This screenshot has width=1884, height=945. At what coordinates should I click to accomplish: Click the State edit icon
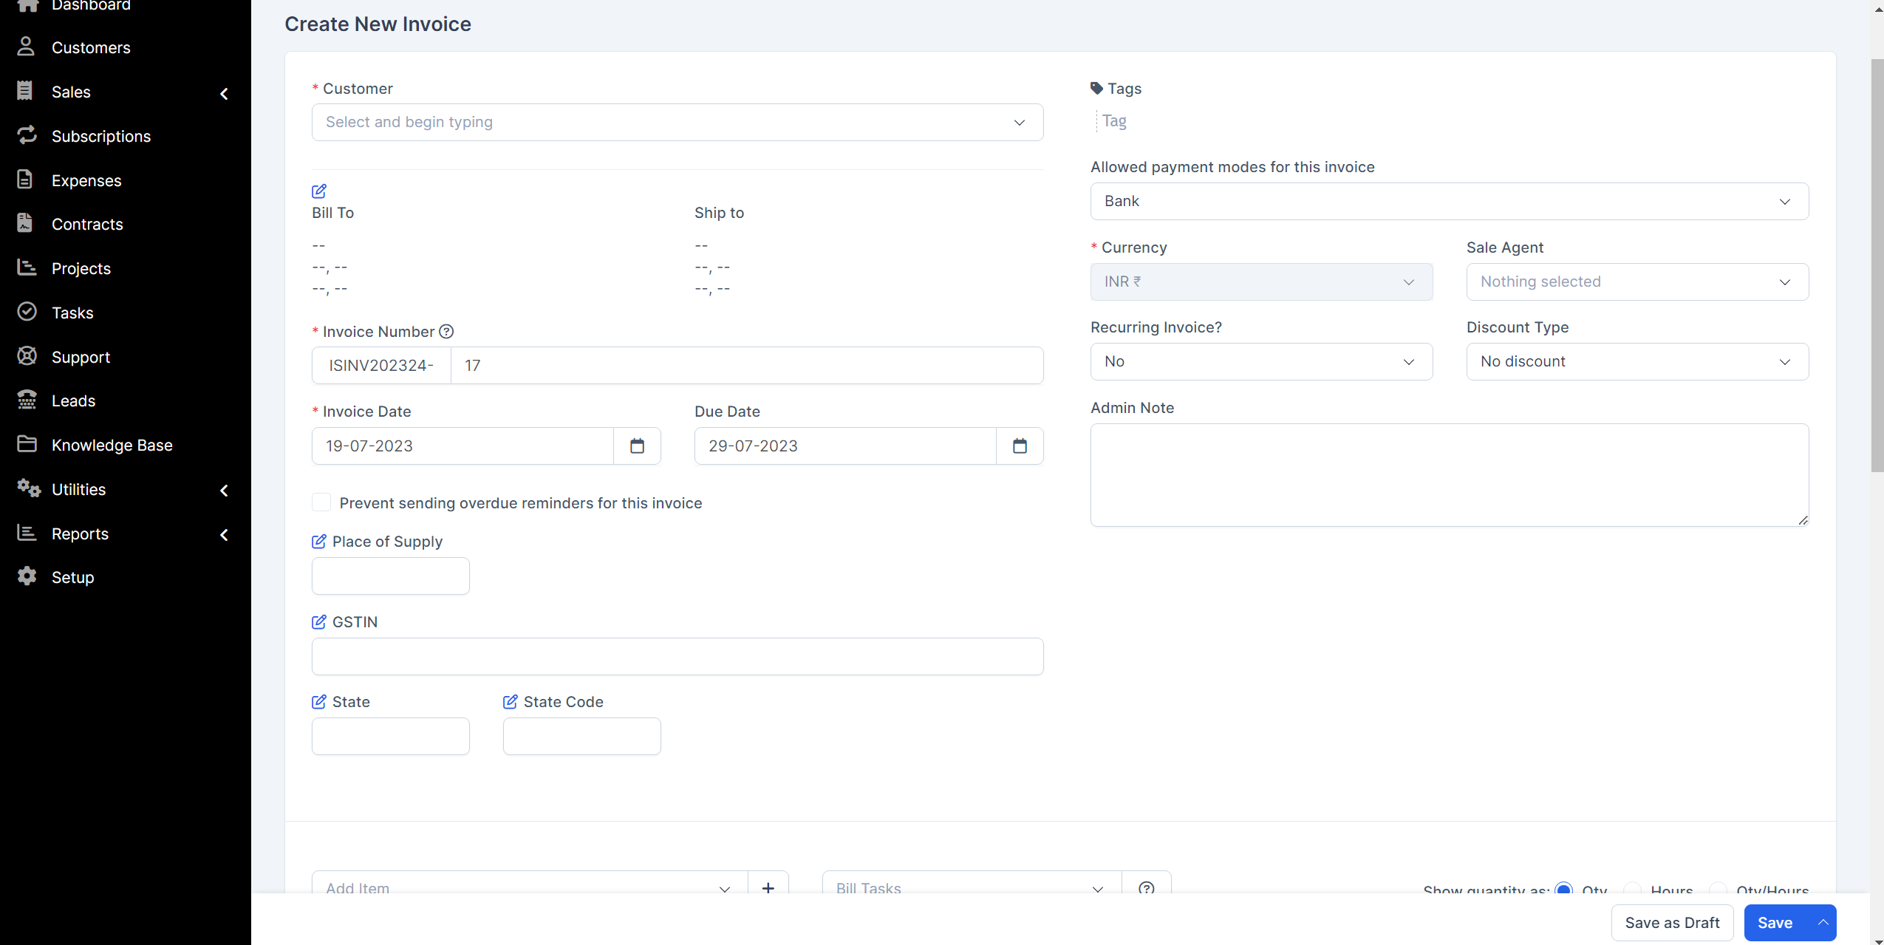[x=319, y=702]
